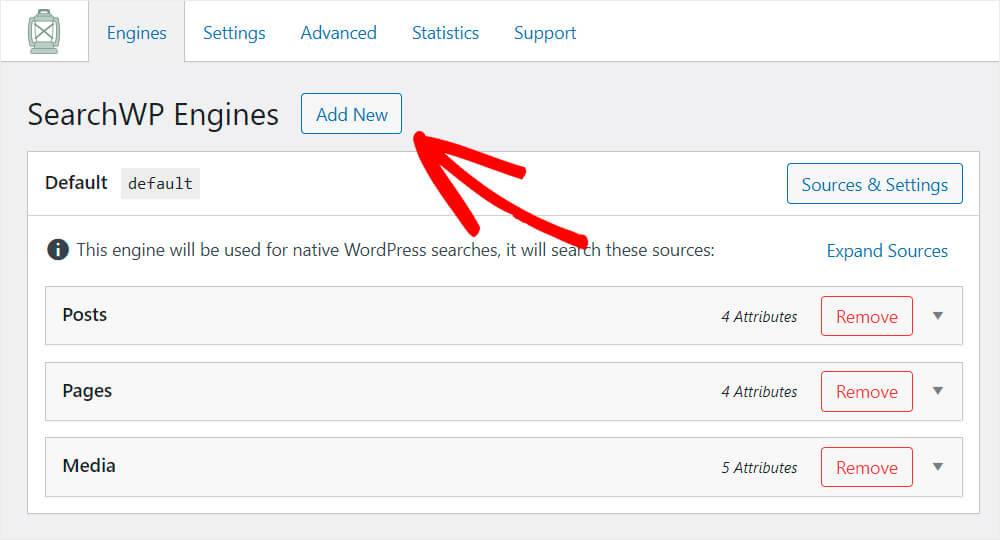Click '4 Attributes' in Pages row
The height and width of the screenshot is (540, 1000).
(x=759, y=391)
